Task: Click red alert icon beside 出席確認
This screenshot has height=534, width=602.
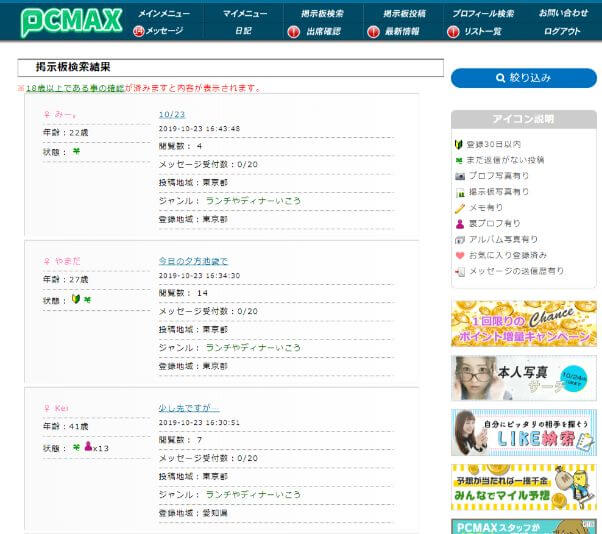Action: pos(294,32)
